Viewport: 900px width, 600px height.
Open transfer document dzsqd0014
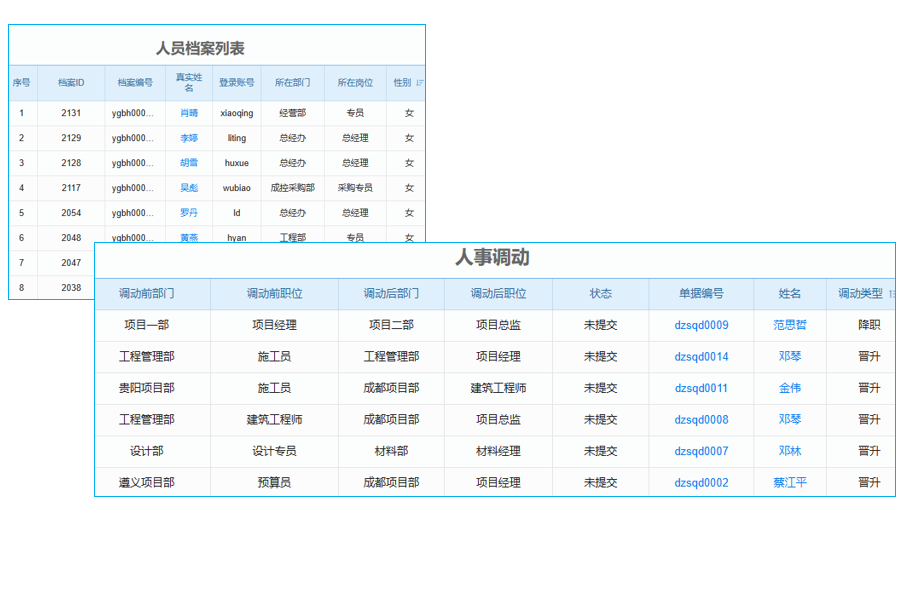tap(700, 356)
